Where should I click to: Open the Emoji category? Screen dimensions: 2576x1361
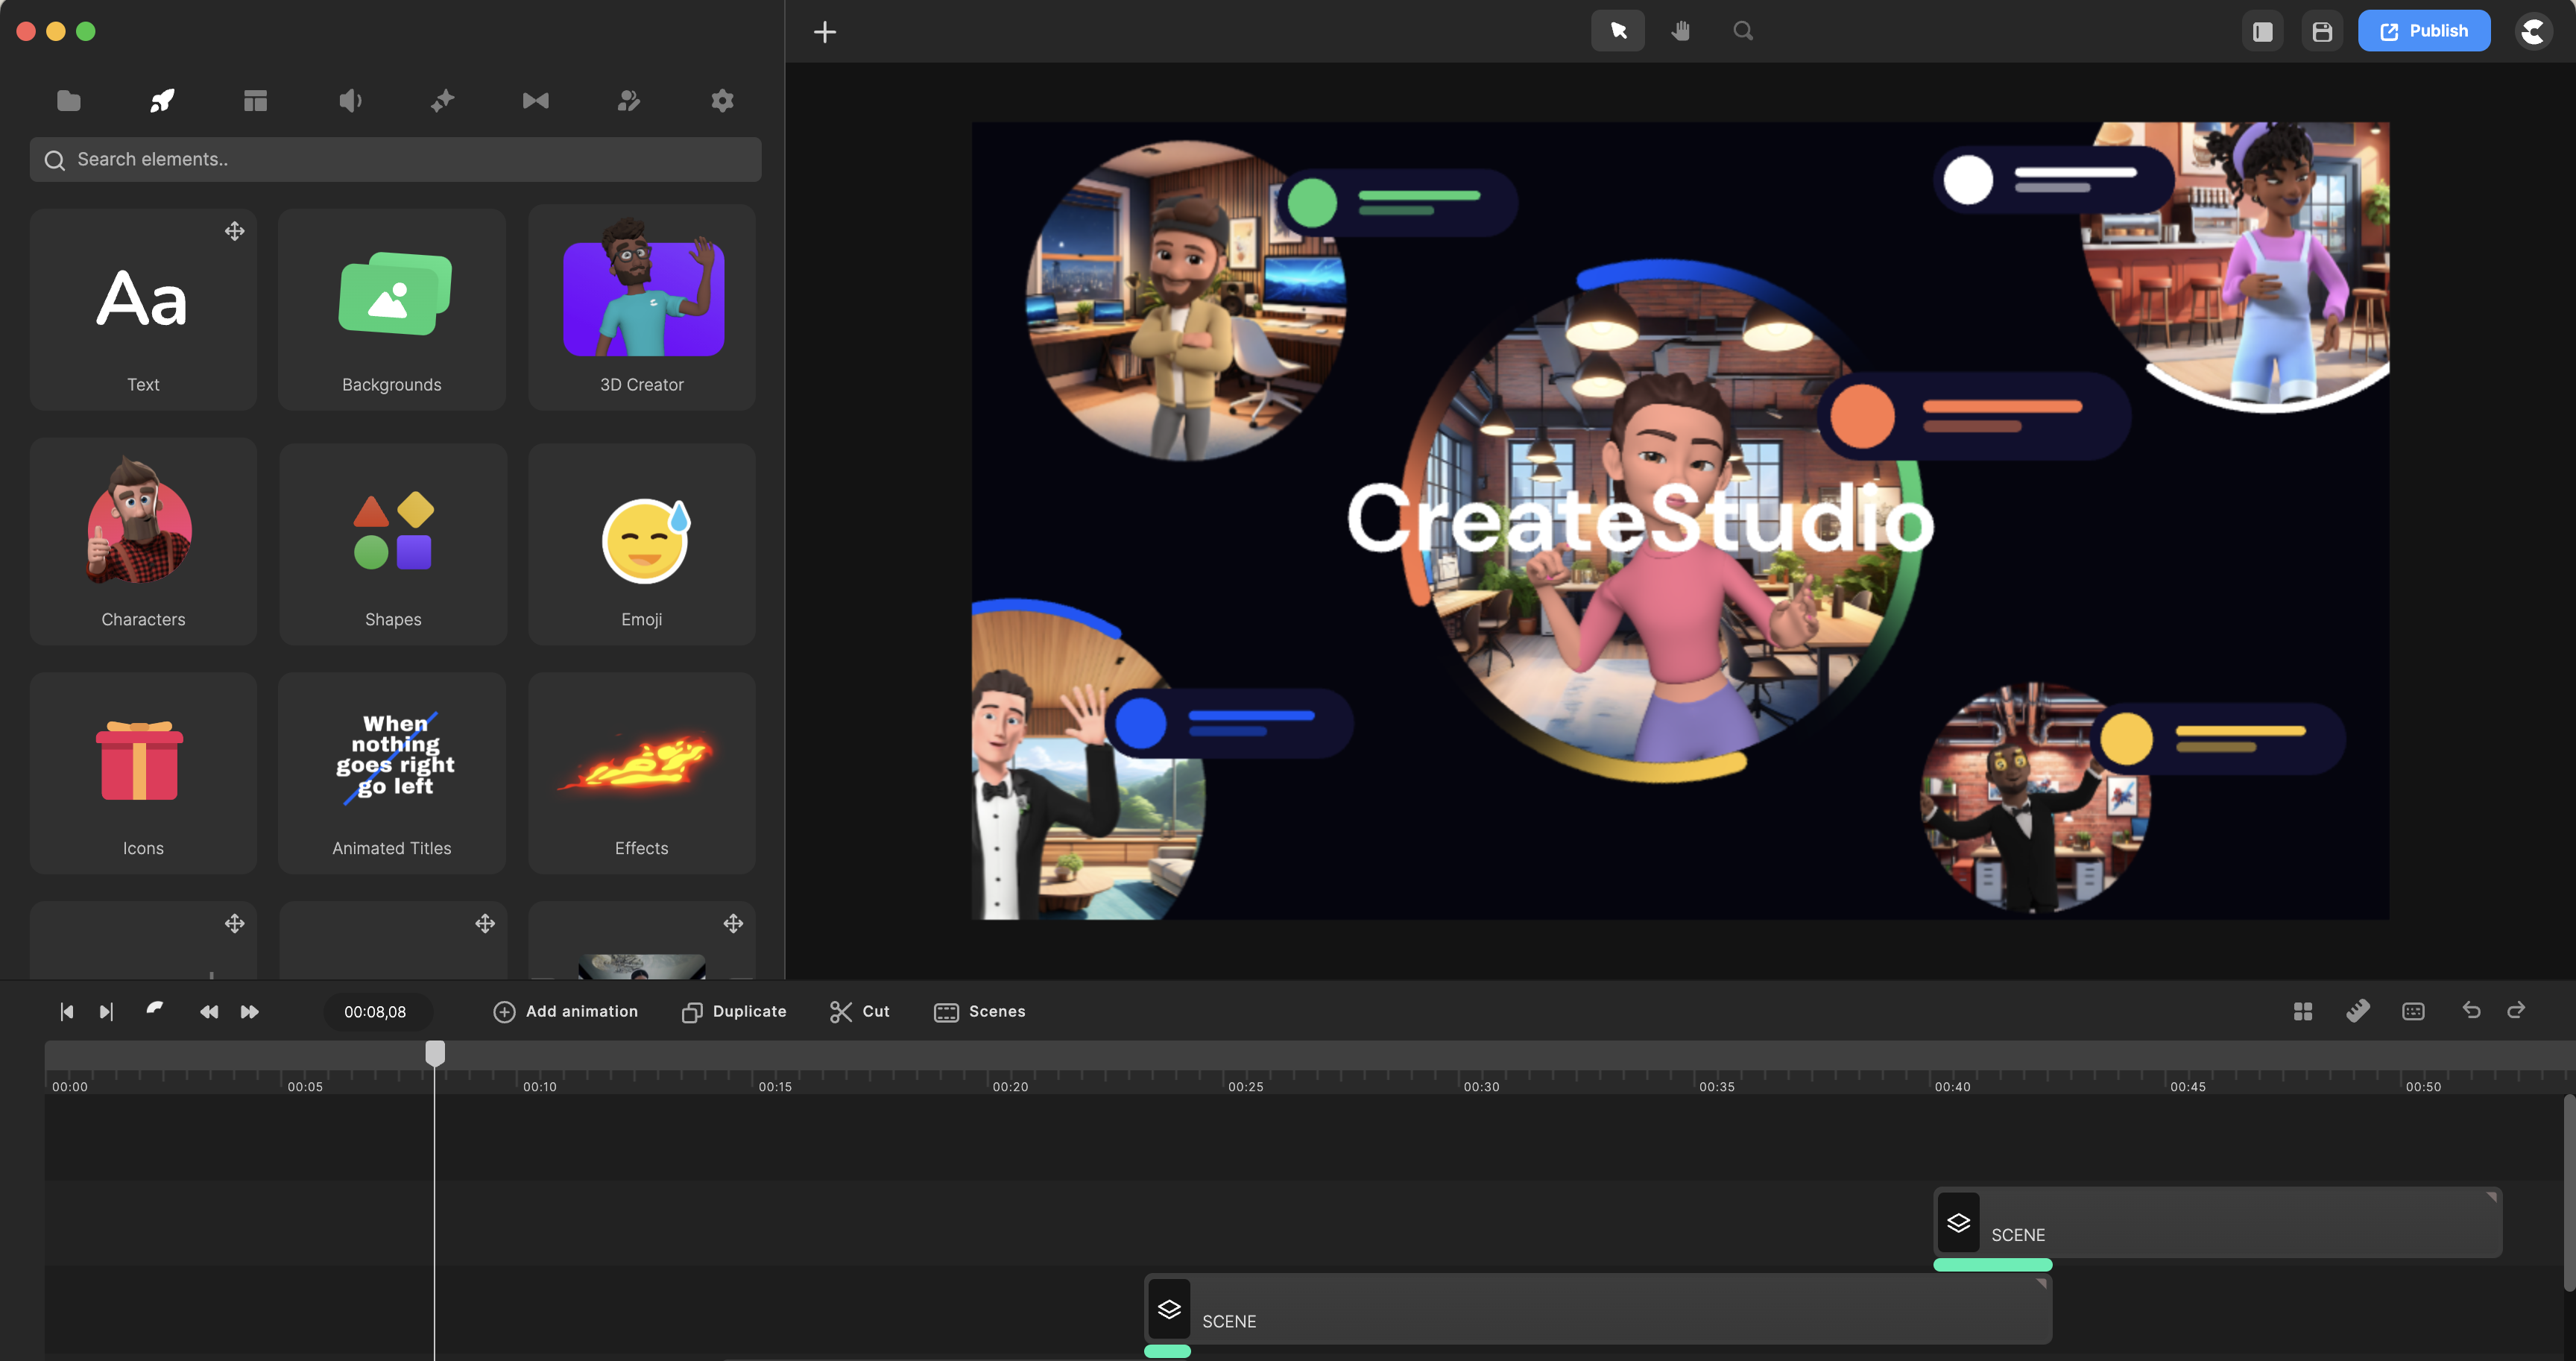642,543
